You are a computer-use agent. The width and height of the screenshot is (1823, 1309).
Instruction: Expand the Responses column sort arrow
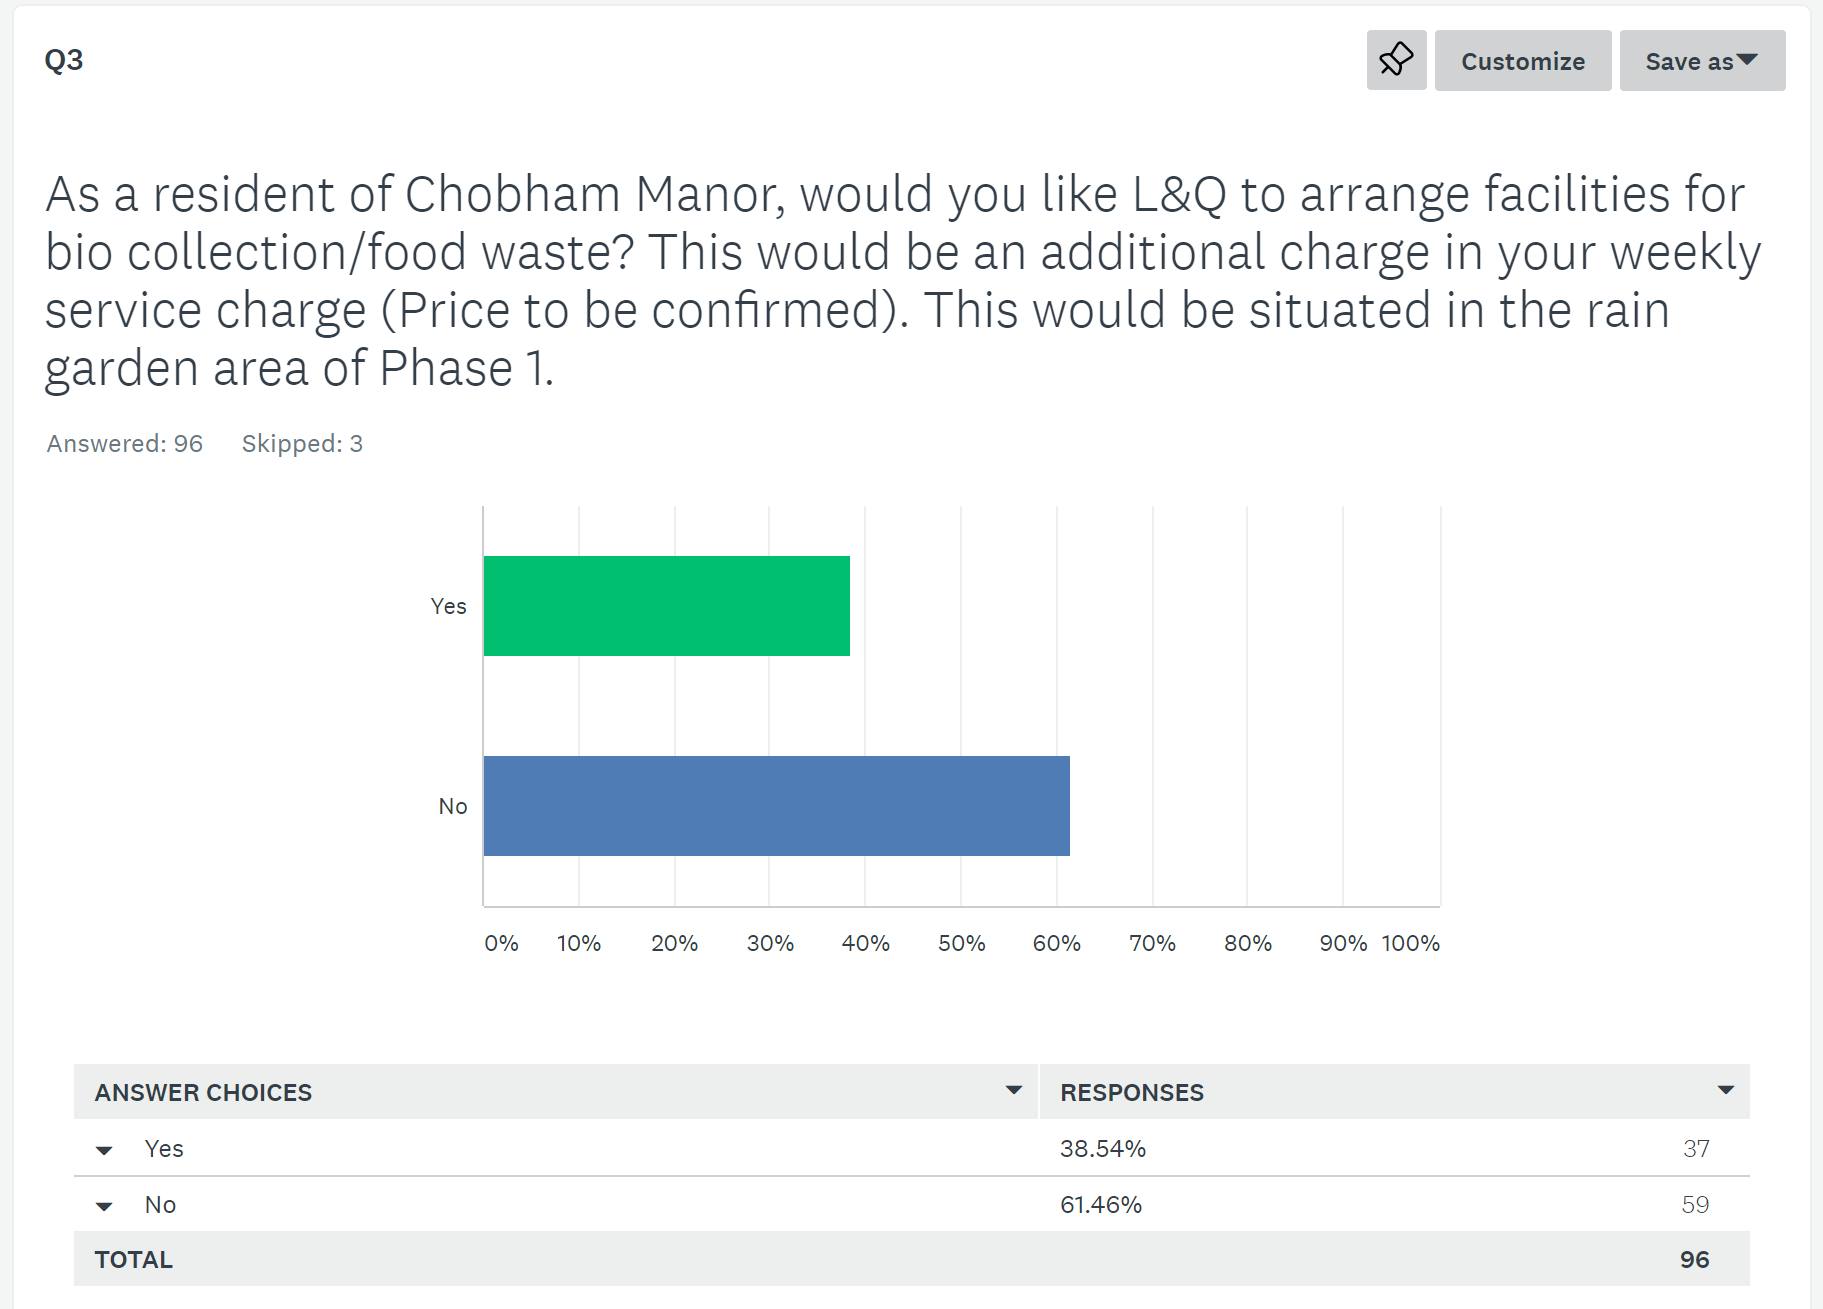coord(1725,1090)
